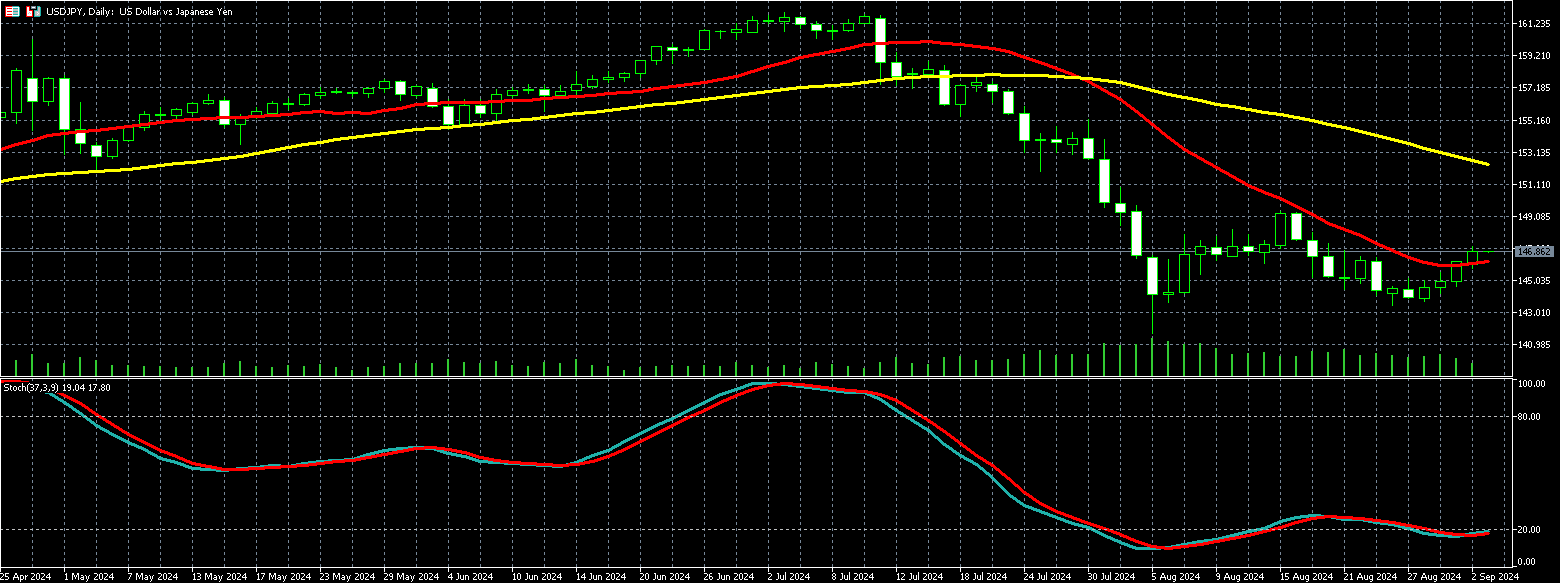
Task: Click the 2 Sep 2024 date label
Action: (x=1495, y=577)
